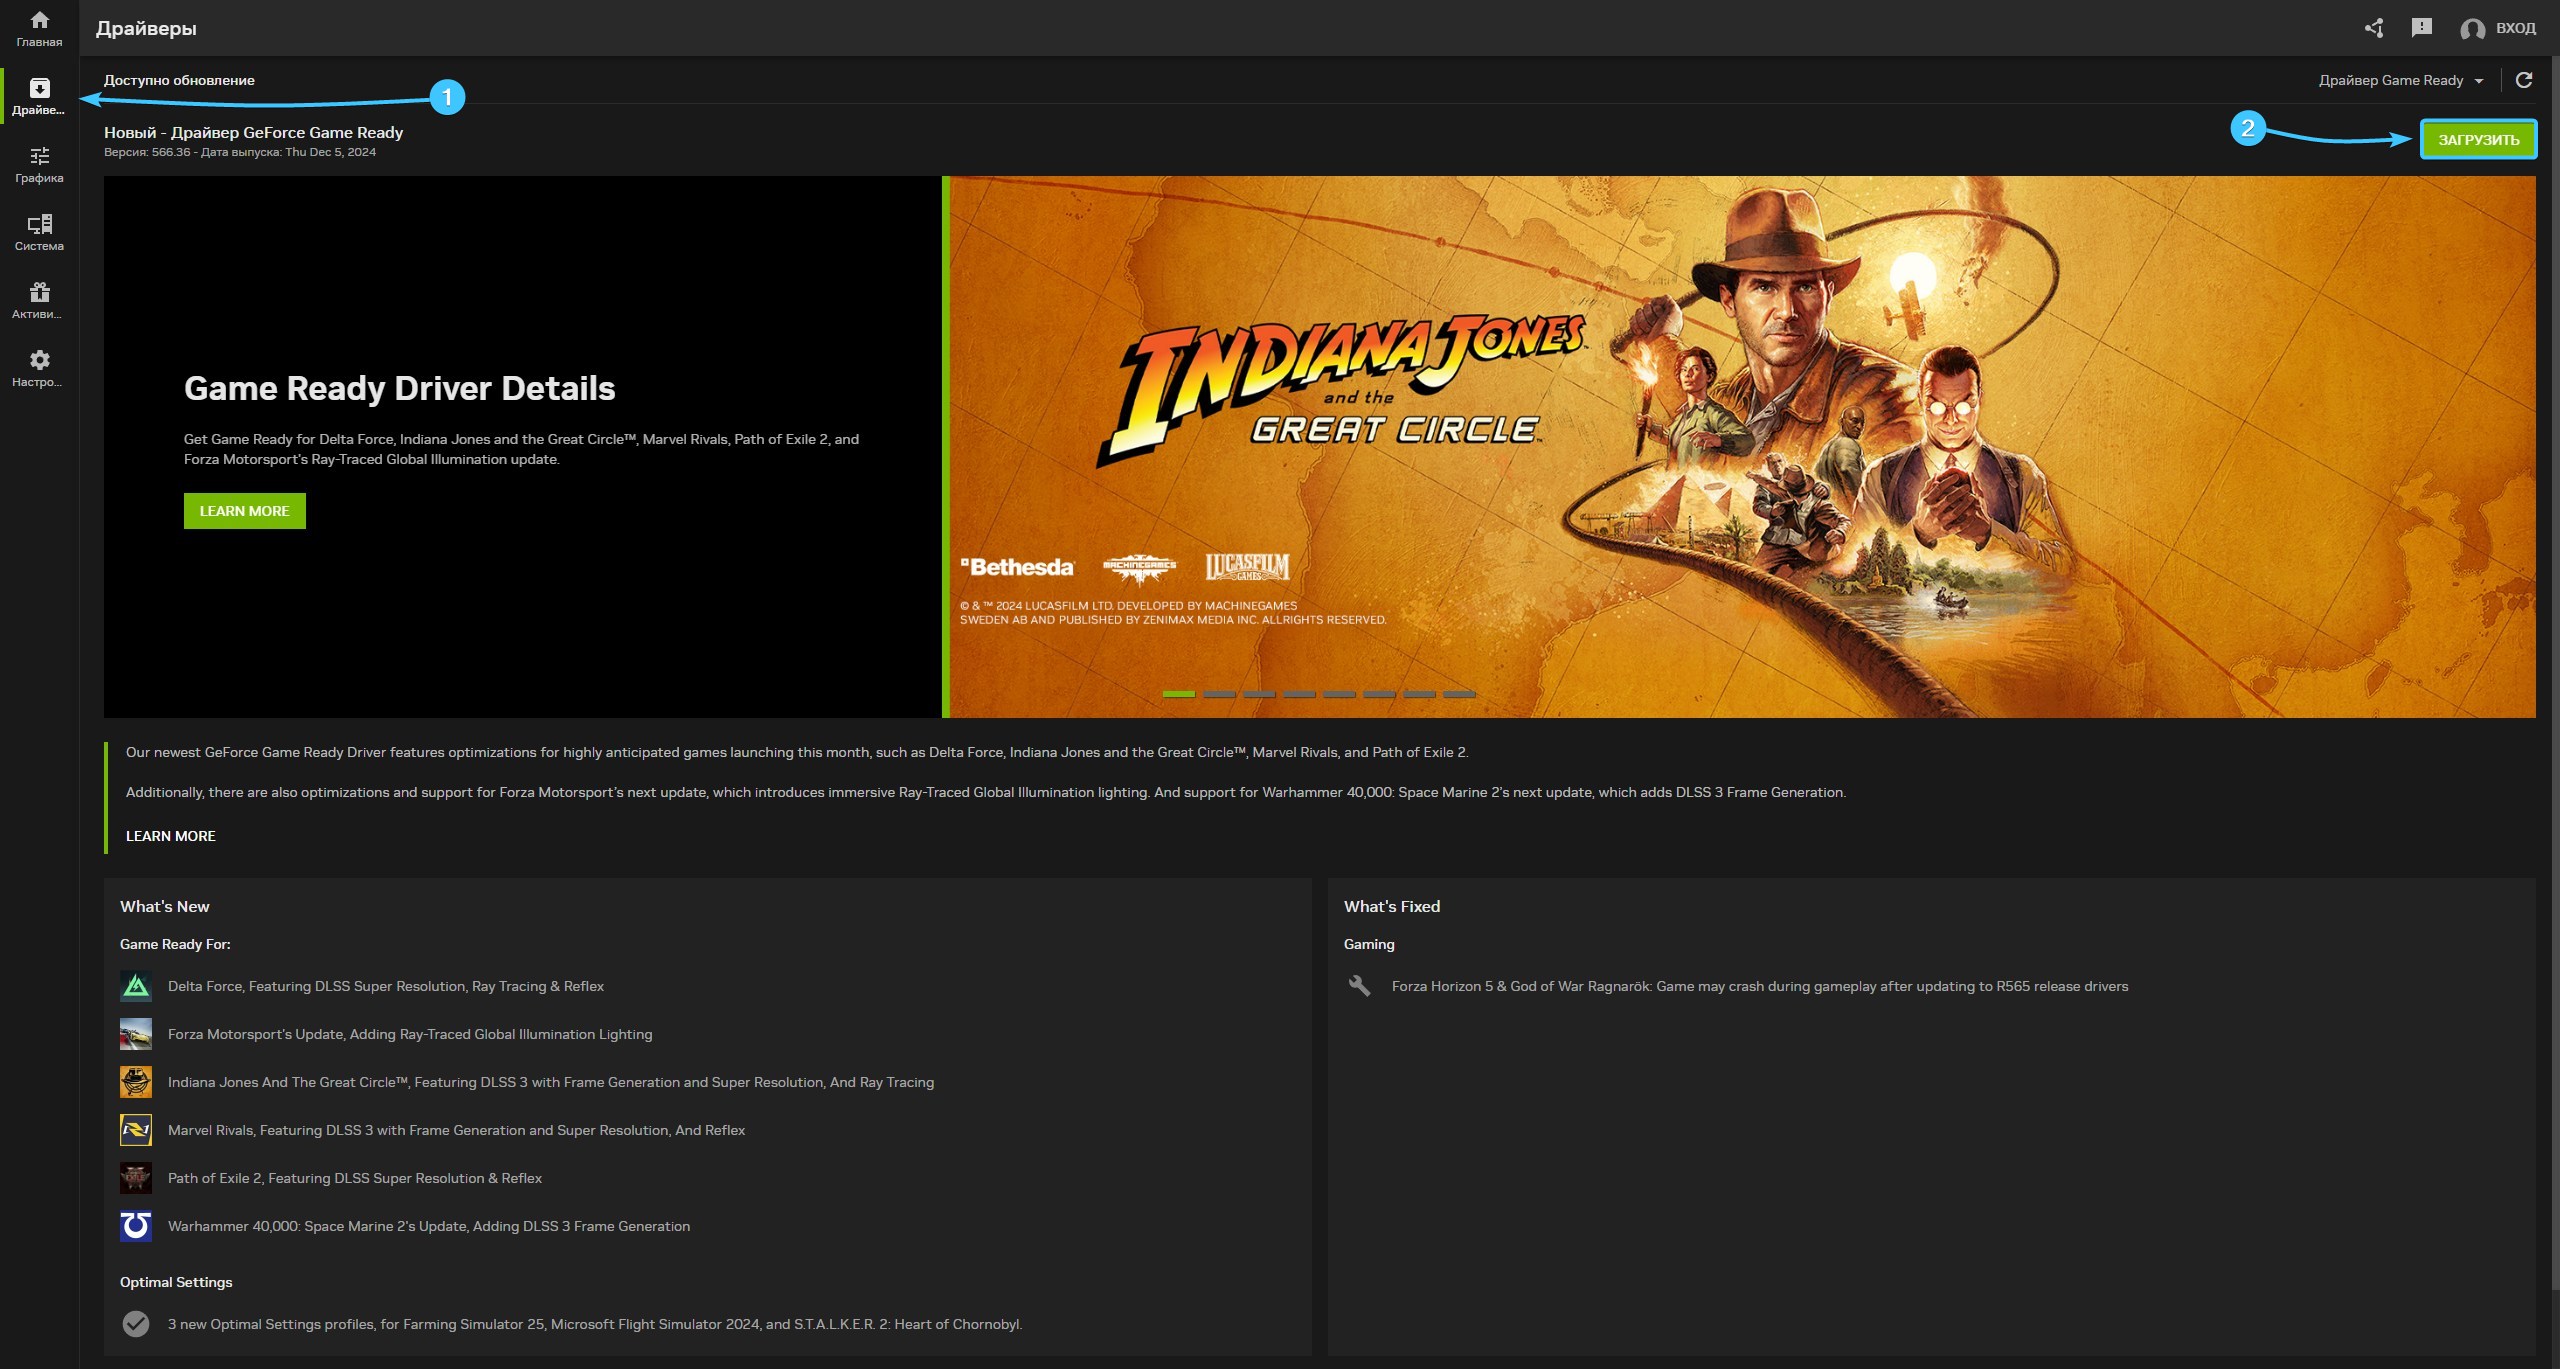This screenshot has width=2560, height=1369.
Task: Open LEARN MORE link below description
Action: point(171,836)
